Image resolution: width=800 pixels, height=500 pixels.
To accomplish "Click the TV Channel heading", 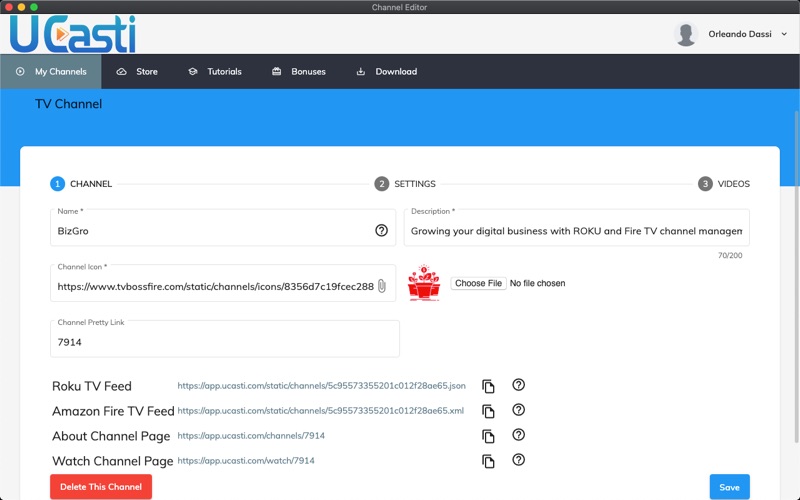I will (68, 104).
